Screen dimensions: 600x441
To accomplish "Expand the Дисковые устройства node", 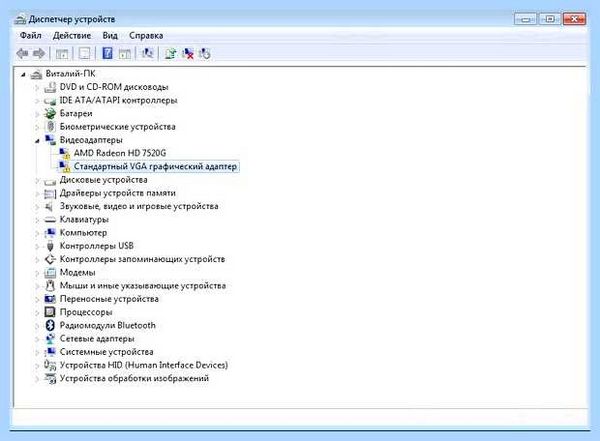I will tap(37, 180).
